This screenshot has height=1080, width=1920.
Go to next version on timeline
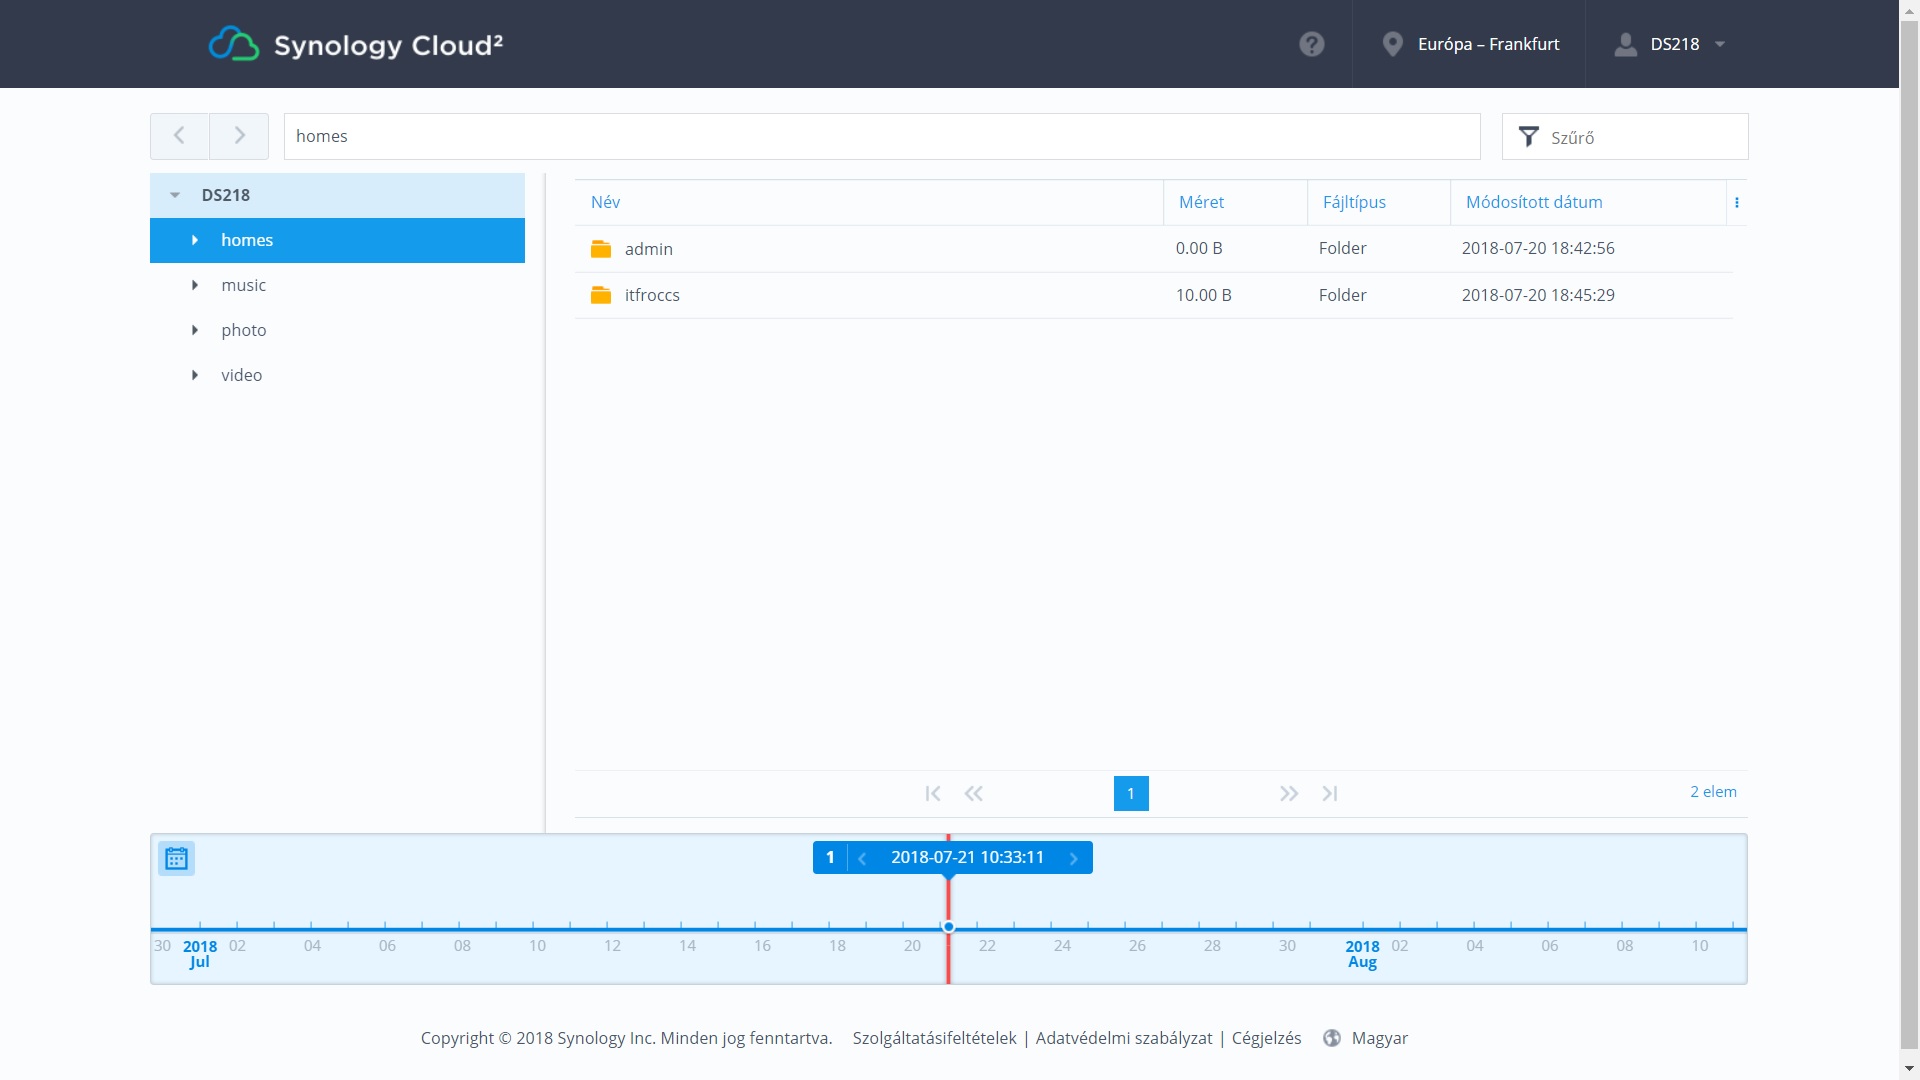click(x=1073, y=858)
